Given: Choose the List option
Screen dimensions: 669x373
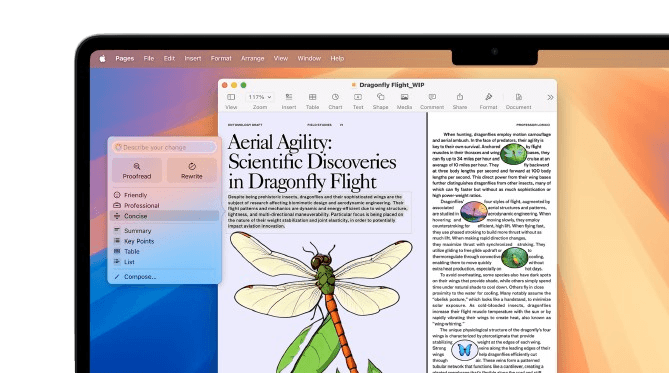Looking at the screenshot, I should point(165,262).
